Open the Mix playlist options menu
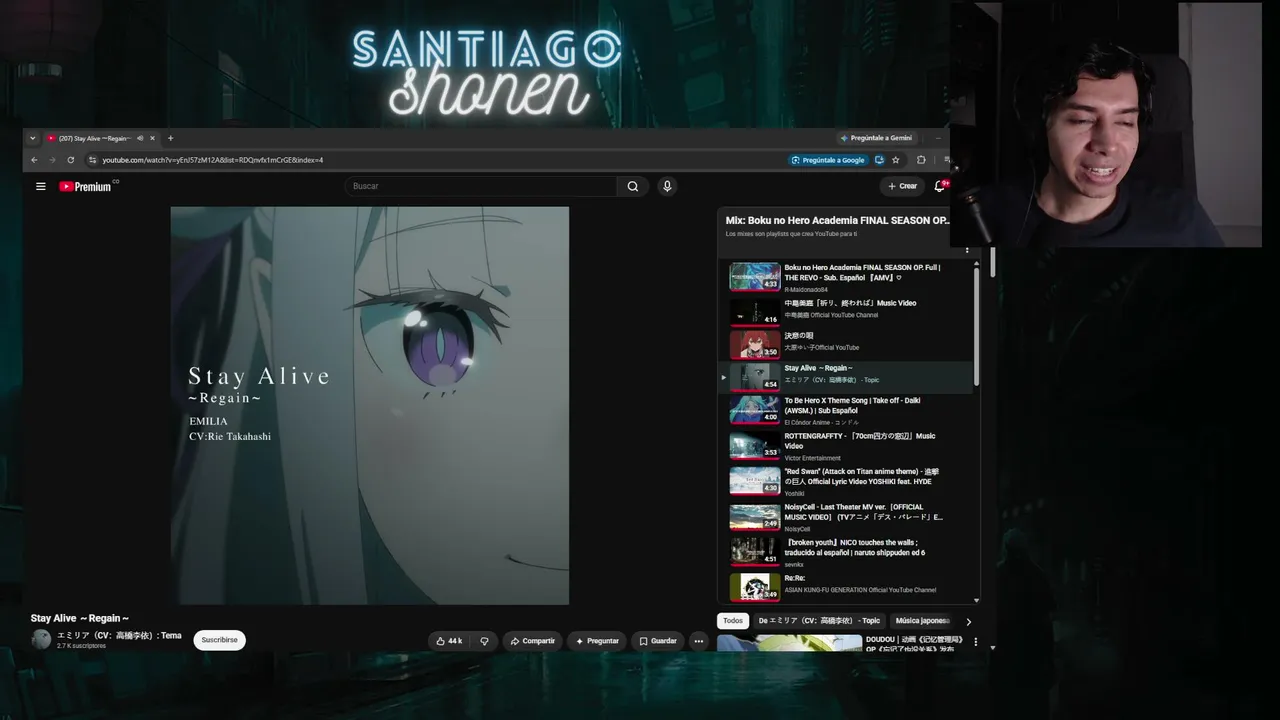 (x=966, y=248)
